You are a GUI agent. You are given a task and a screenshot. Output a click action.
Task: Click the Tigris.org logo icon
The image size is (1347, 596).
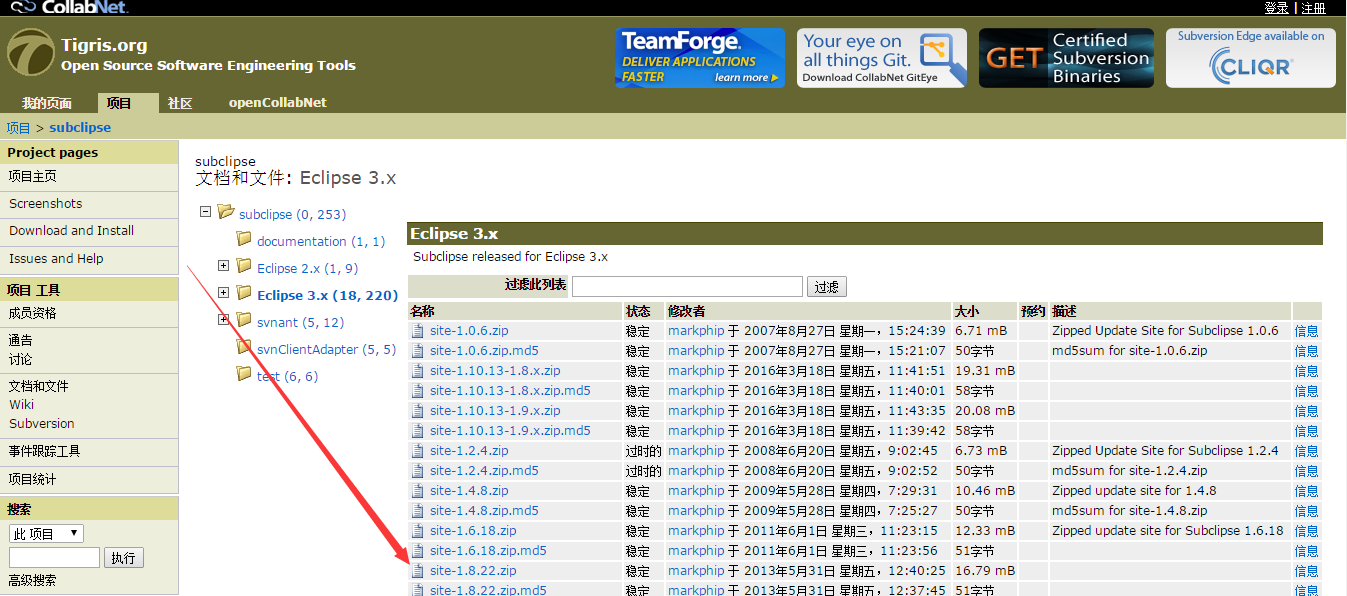tap(30, 52)
